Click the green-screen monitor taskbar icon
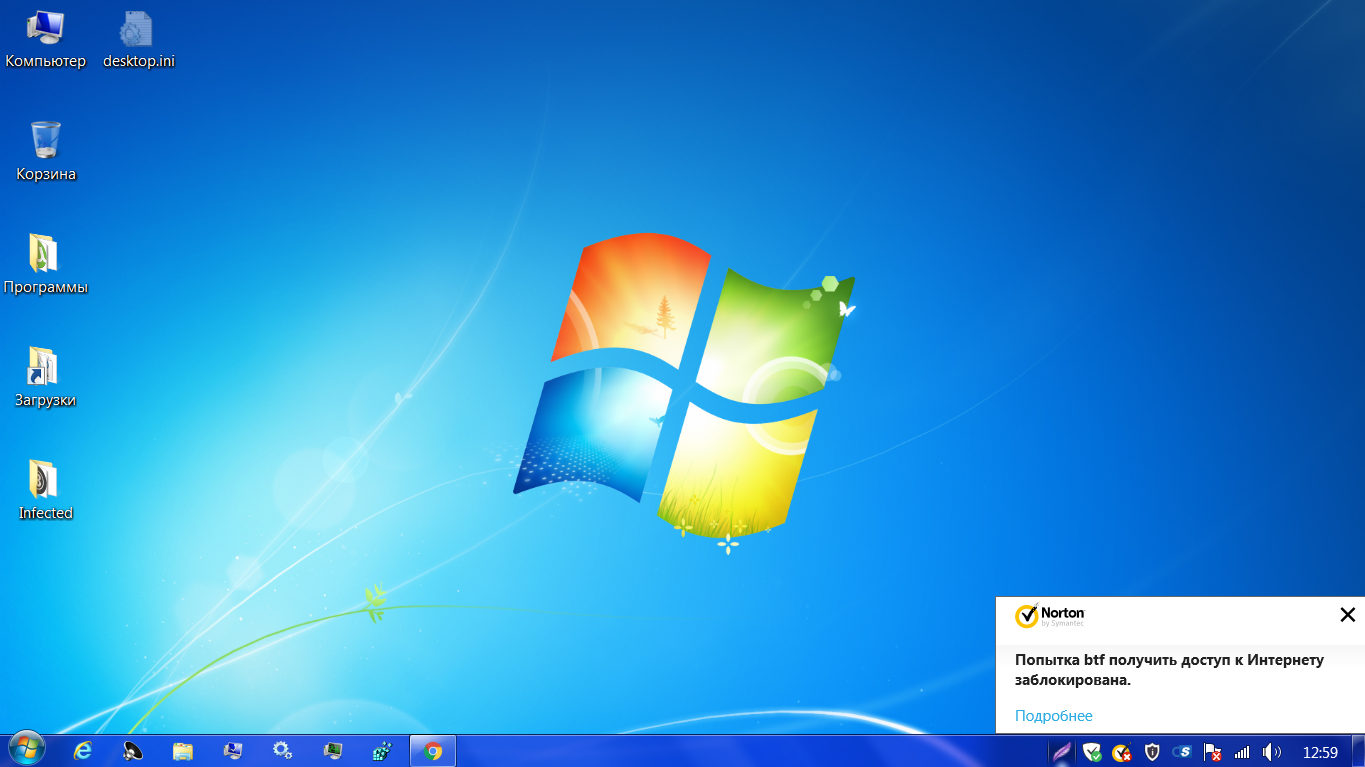This screenshot has width=1365, height=767. point(333,751)
